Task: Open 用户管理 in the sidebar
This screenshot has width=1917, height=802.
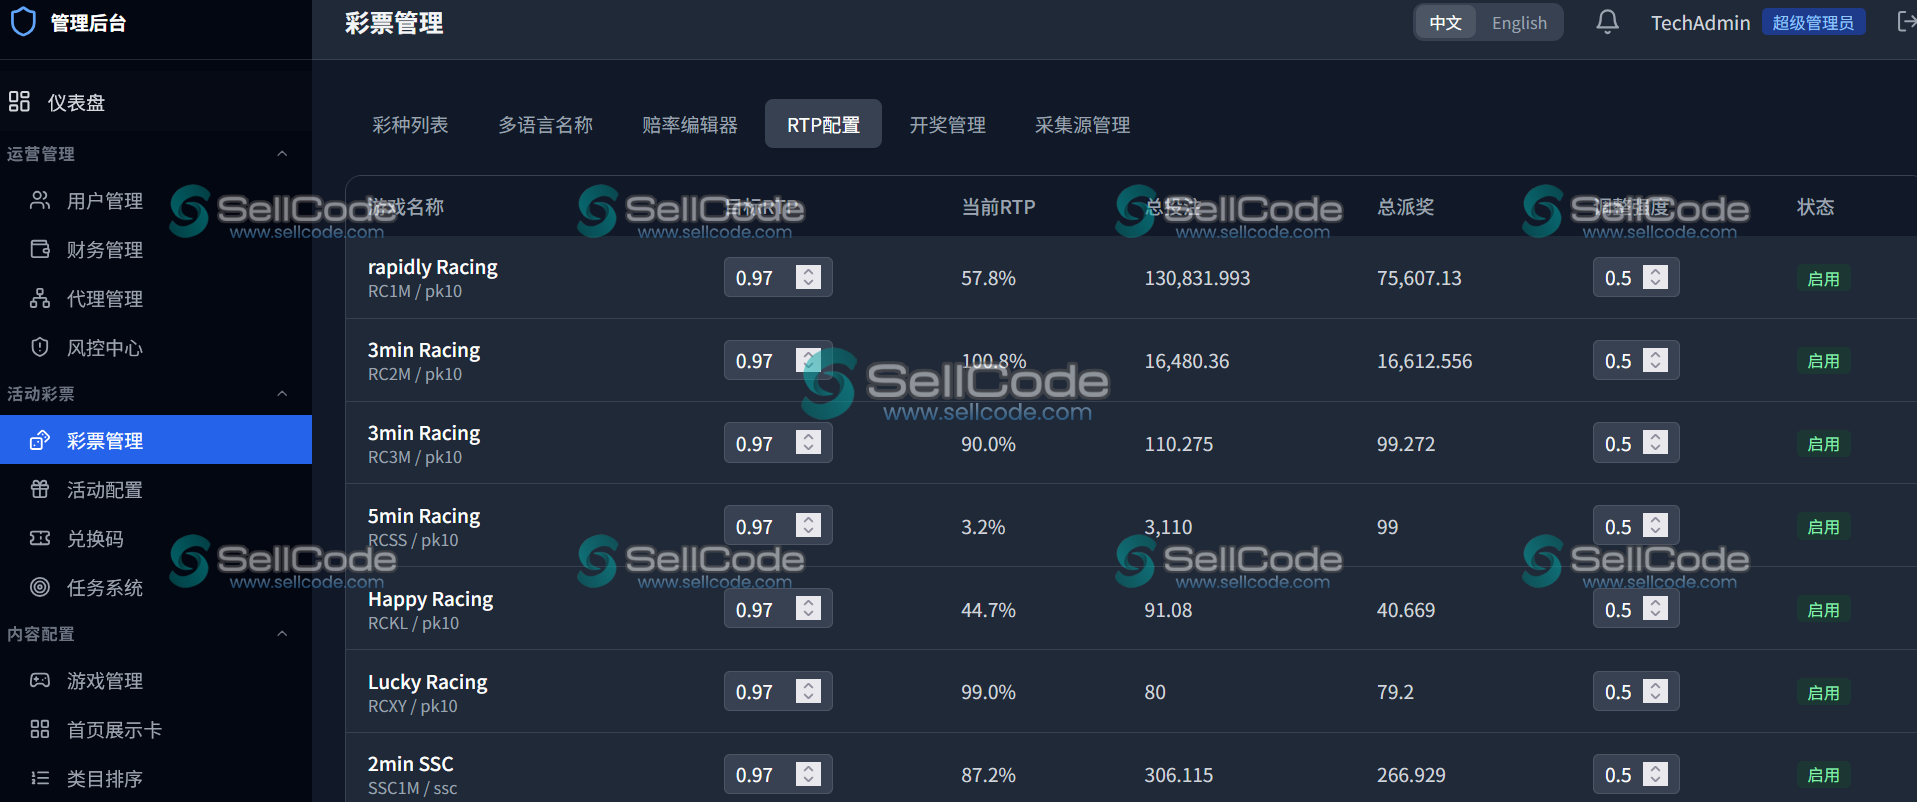Action: click(156, 201)
